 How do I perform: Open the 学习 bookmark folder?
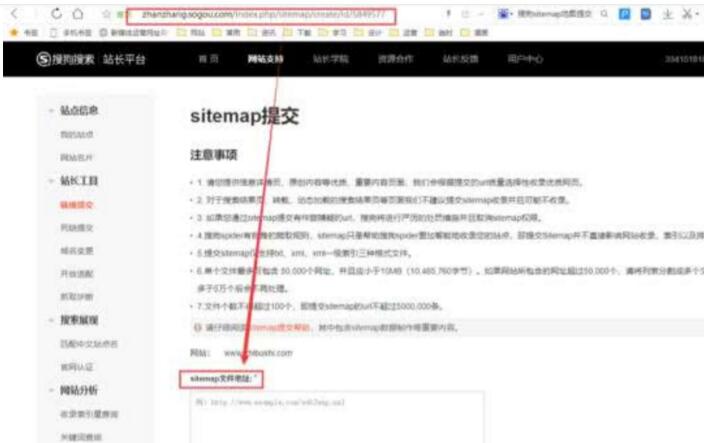(x=333, y=33)
